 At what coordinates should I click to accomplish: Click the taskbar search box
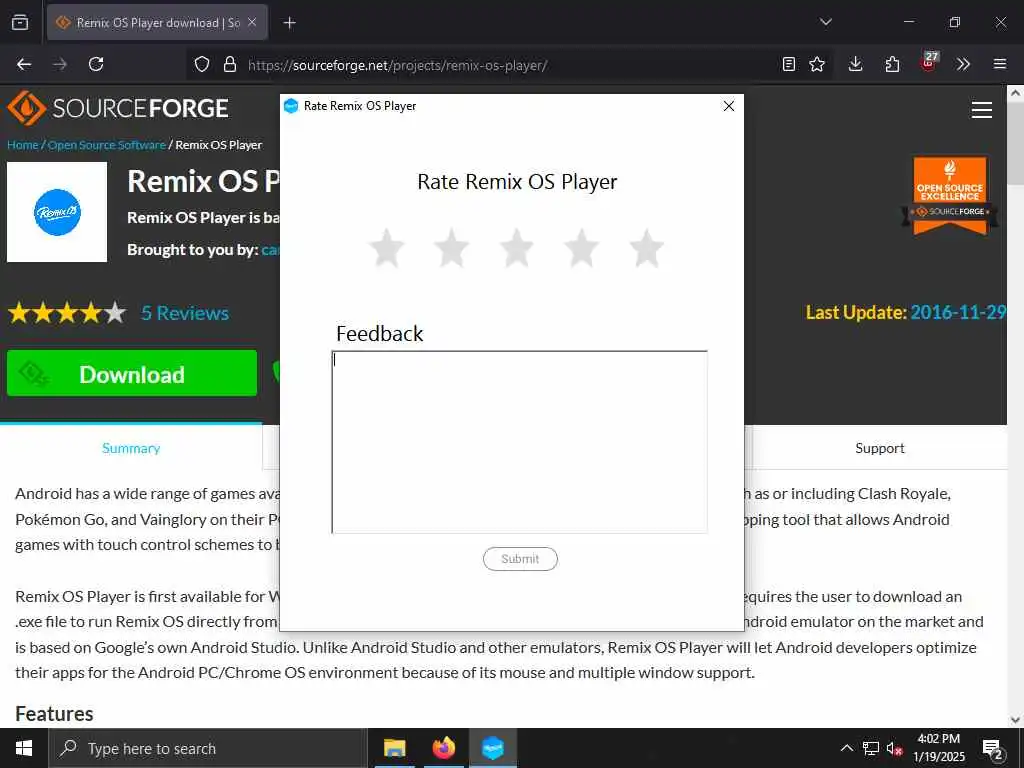(x=208, y=748)
